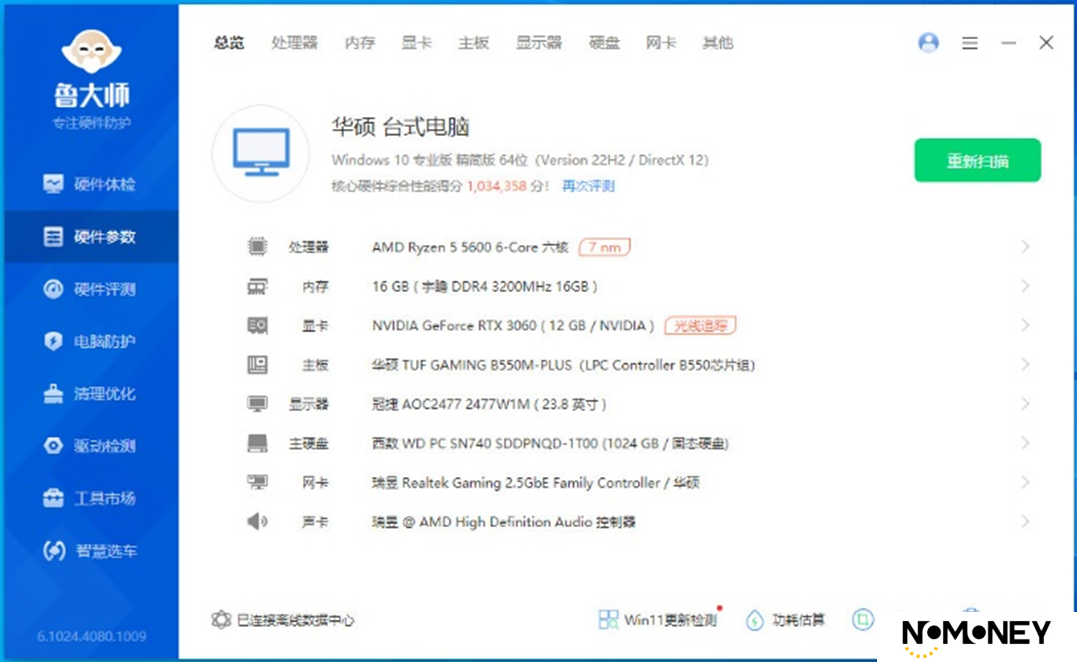Open 硬件体检 in the sidebar
The height and width of the screenshot is (662, 1077).
(89, 184)
